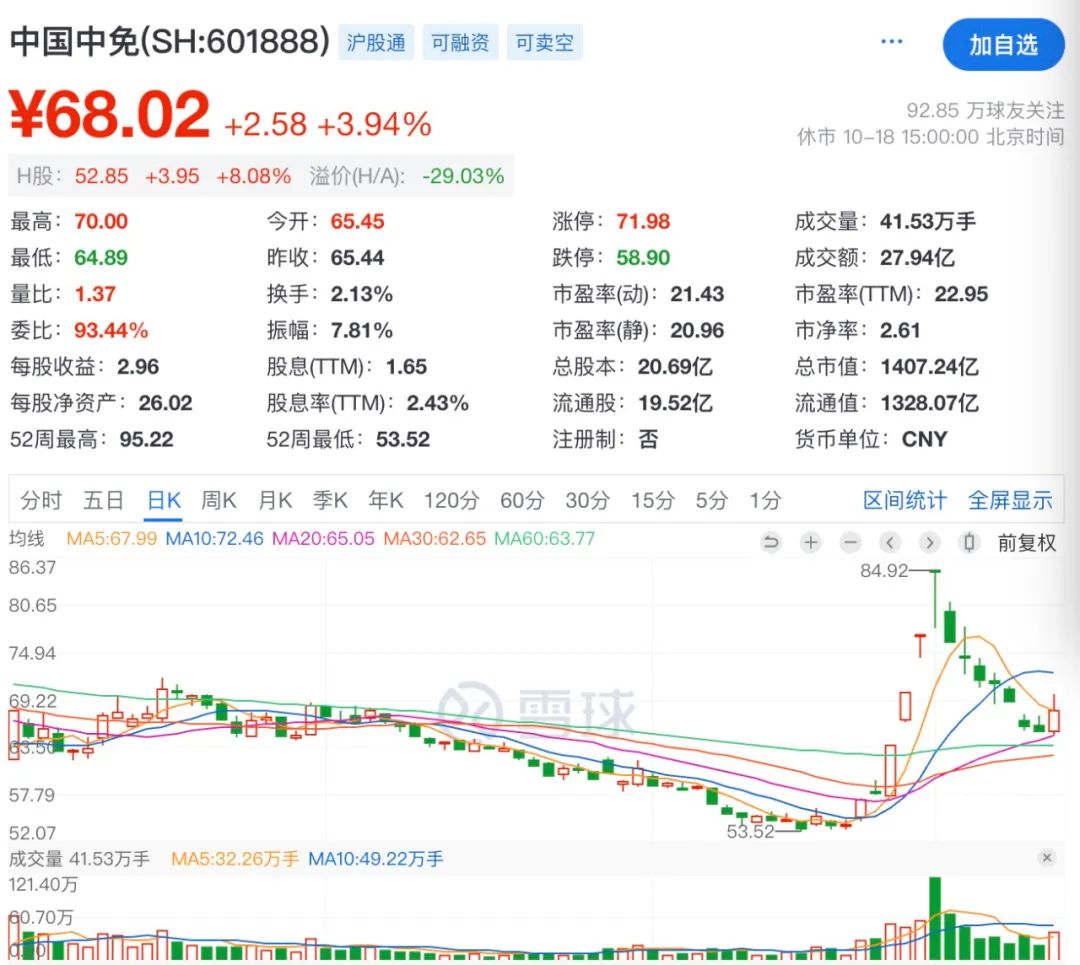
Task: Move chart right with the forward chevron
Action: click(929, 543)
